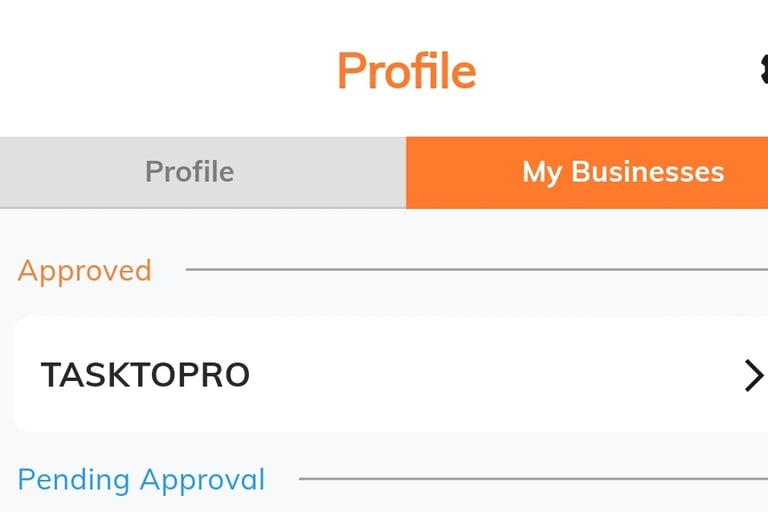The image size is (768, 512).
Task: Open the settings gear icon
Action: point(763,68)
